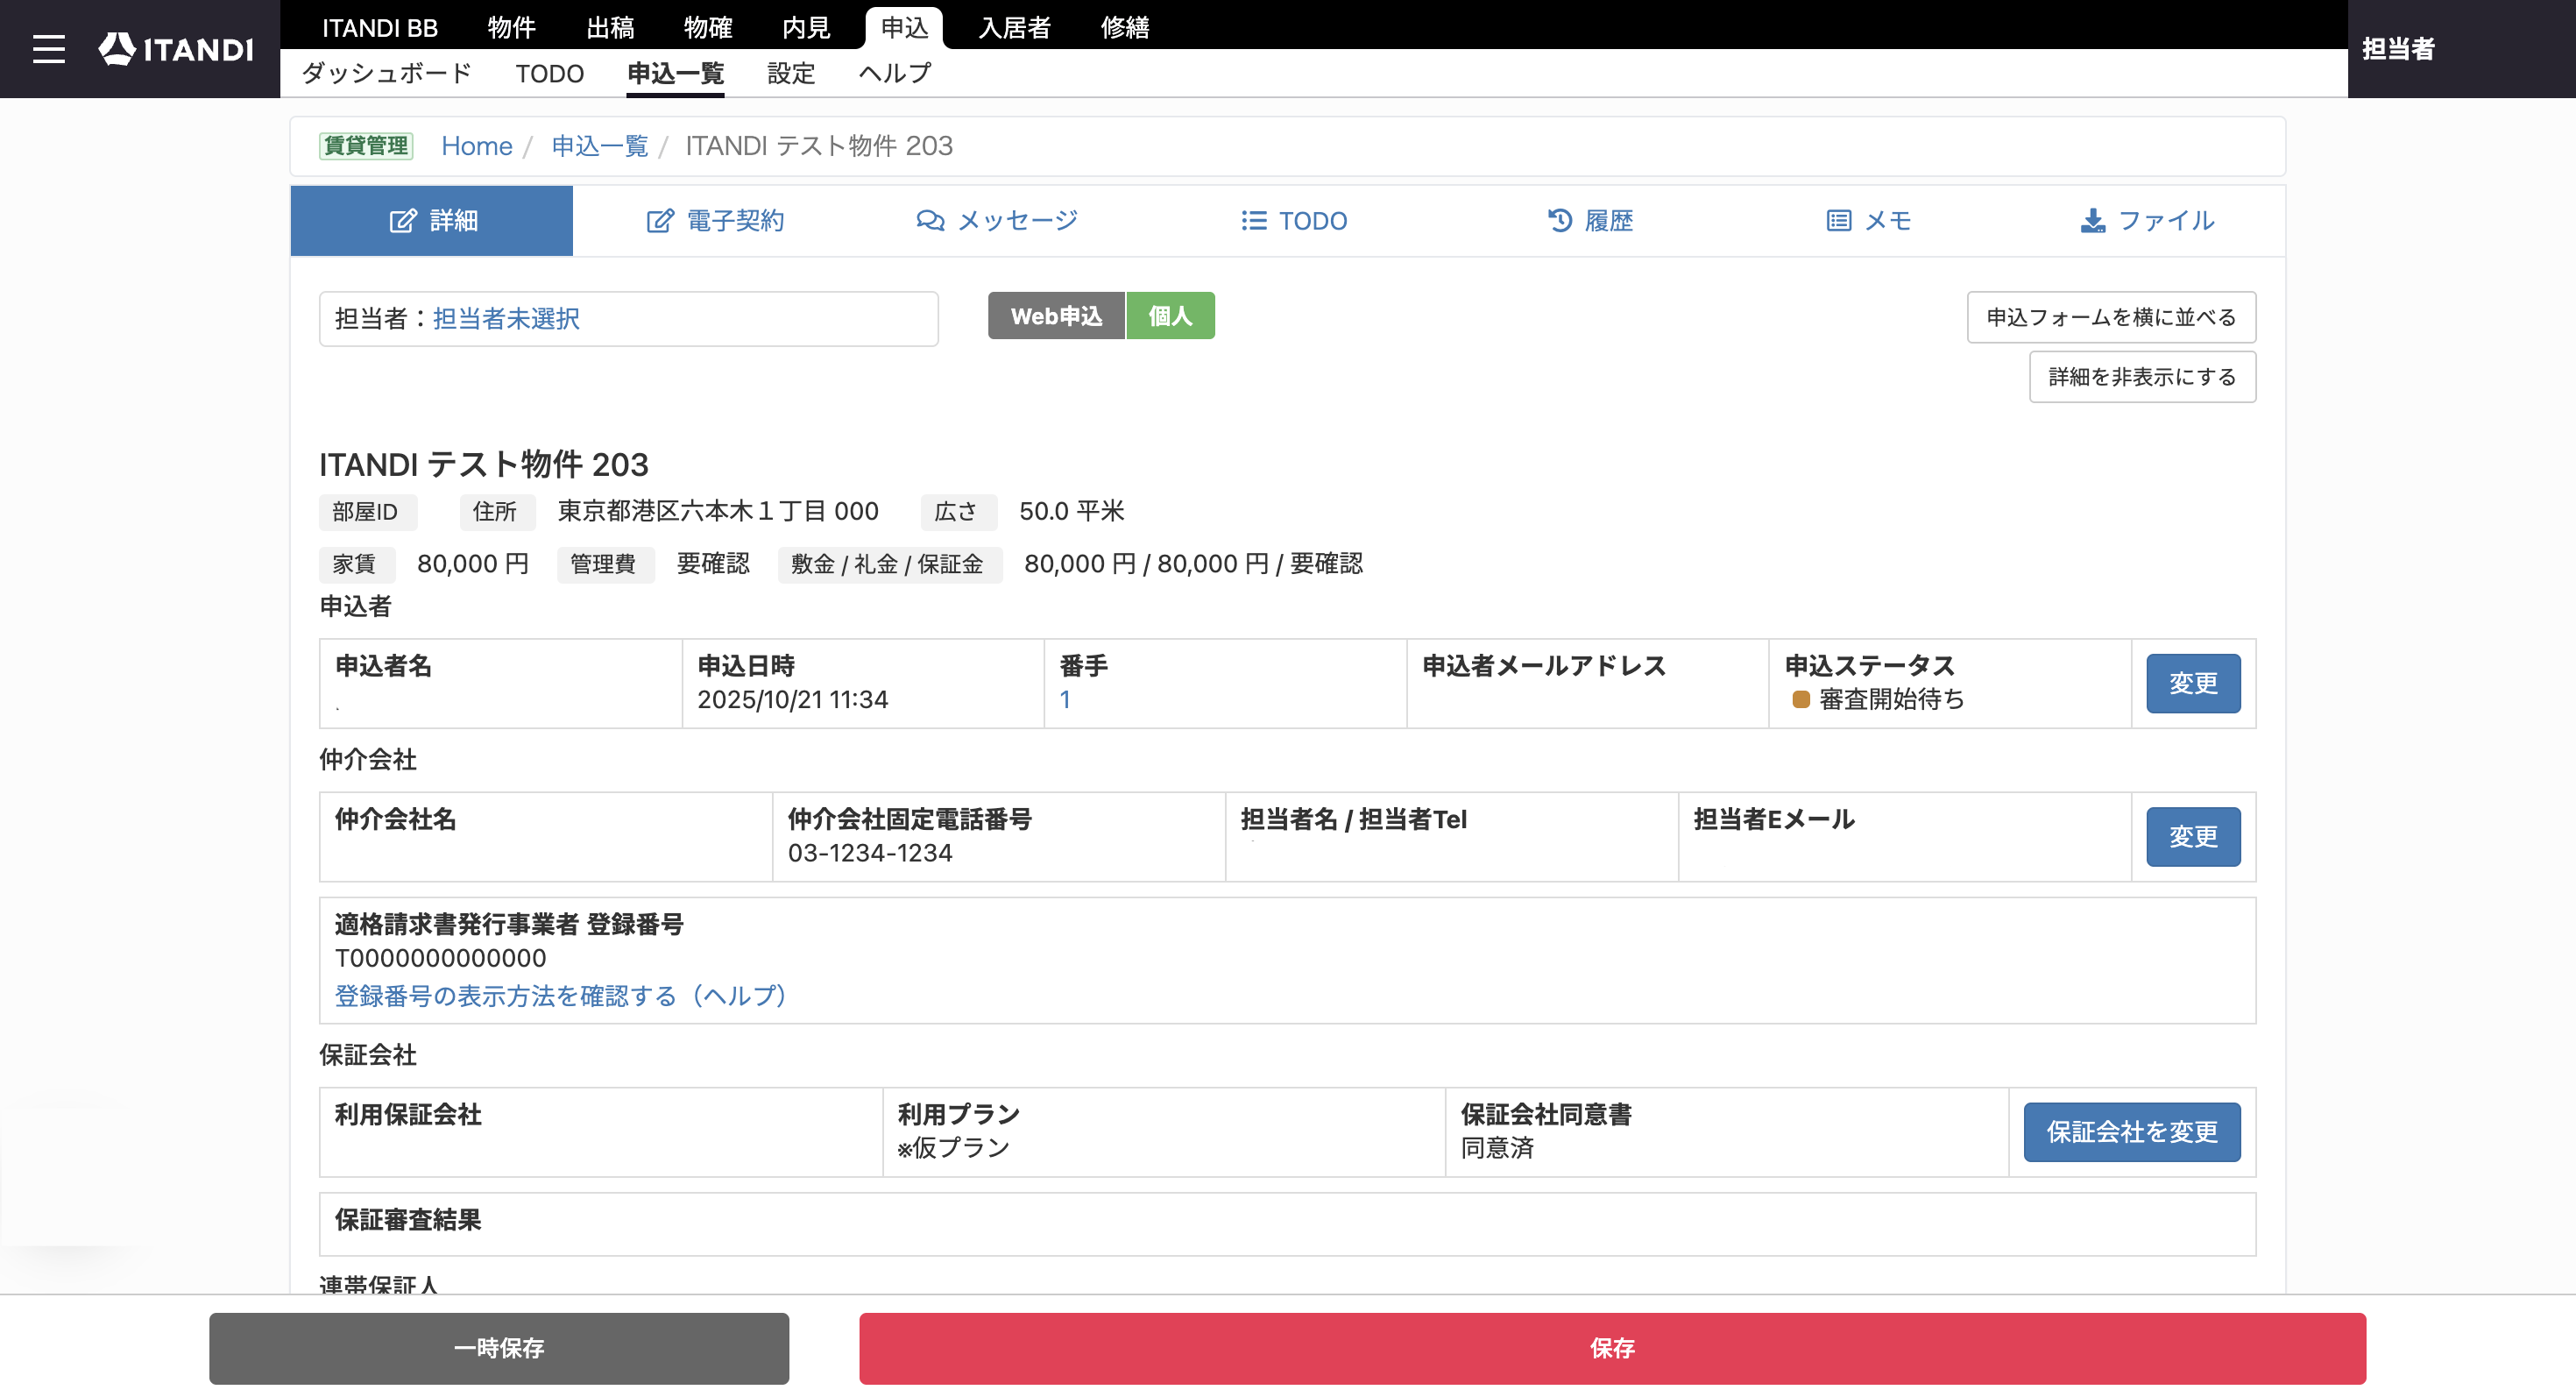2576x1397 pixels.
Task: Open the 物確 top menu
Action: coord(708,28)
